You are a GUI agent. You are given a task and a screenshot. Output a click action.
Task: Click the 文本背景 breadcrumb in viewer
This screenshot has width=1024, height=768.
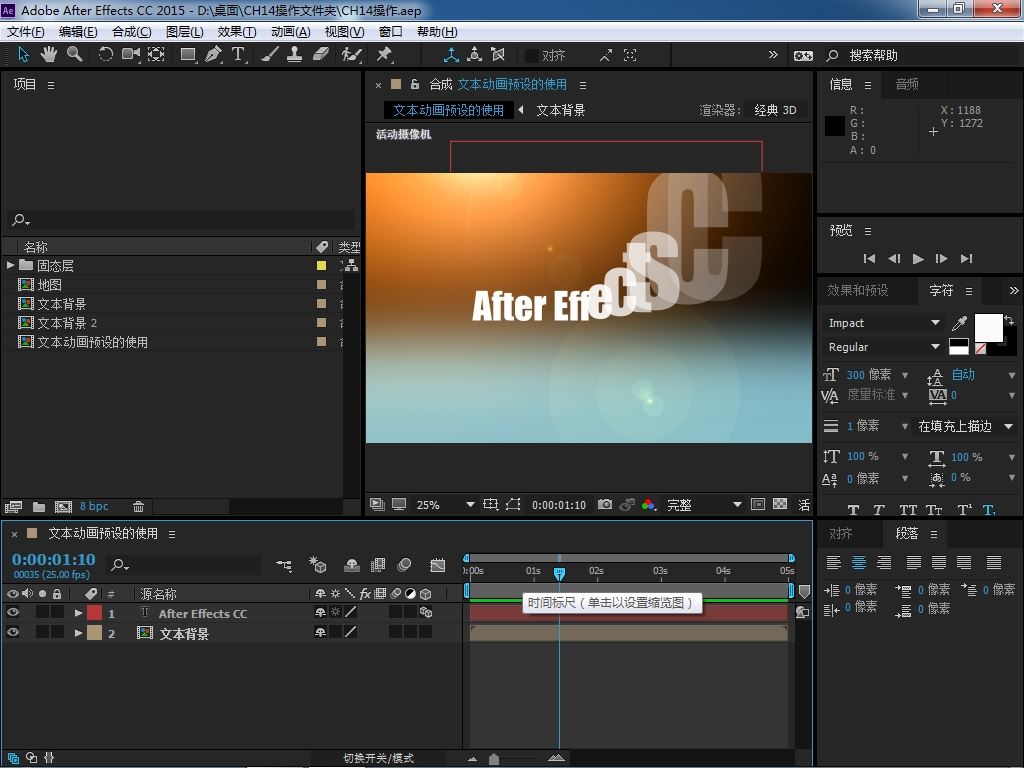(x=560, y=110)
